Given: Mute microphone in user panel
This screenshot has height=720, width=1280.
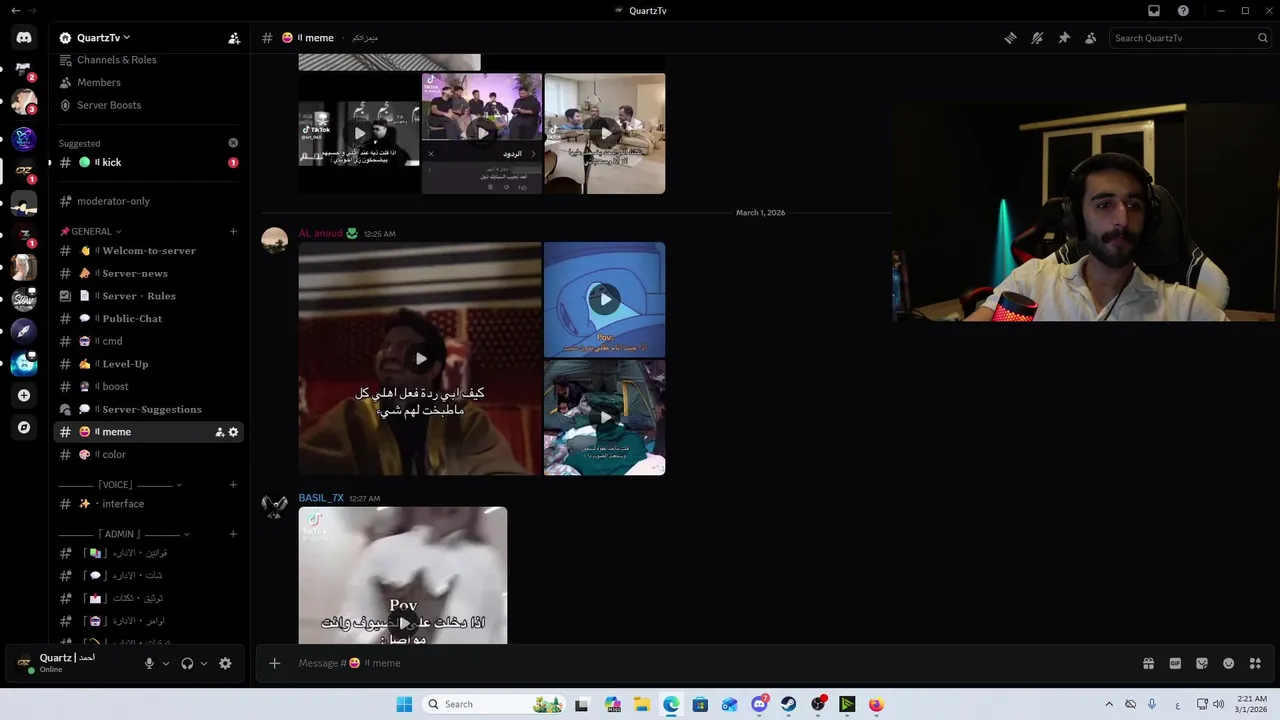Looking at the screenshot, I should coord(149,663).
